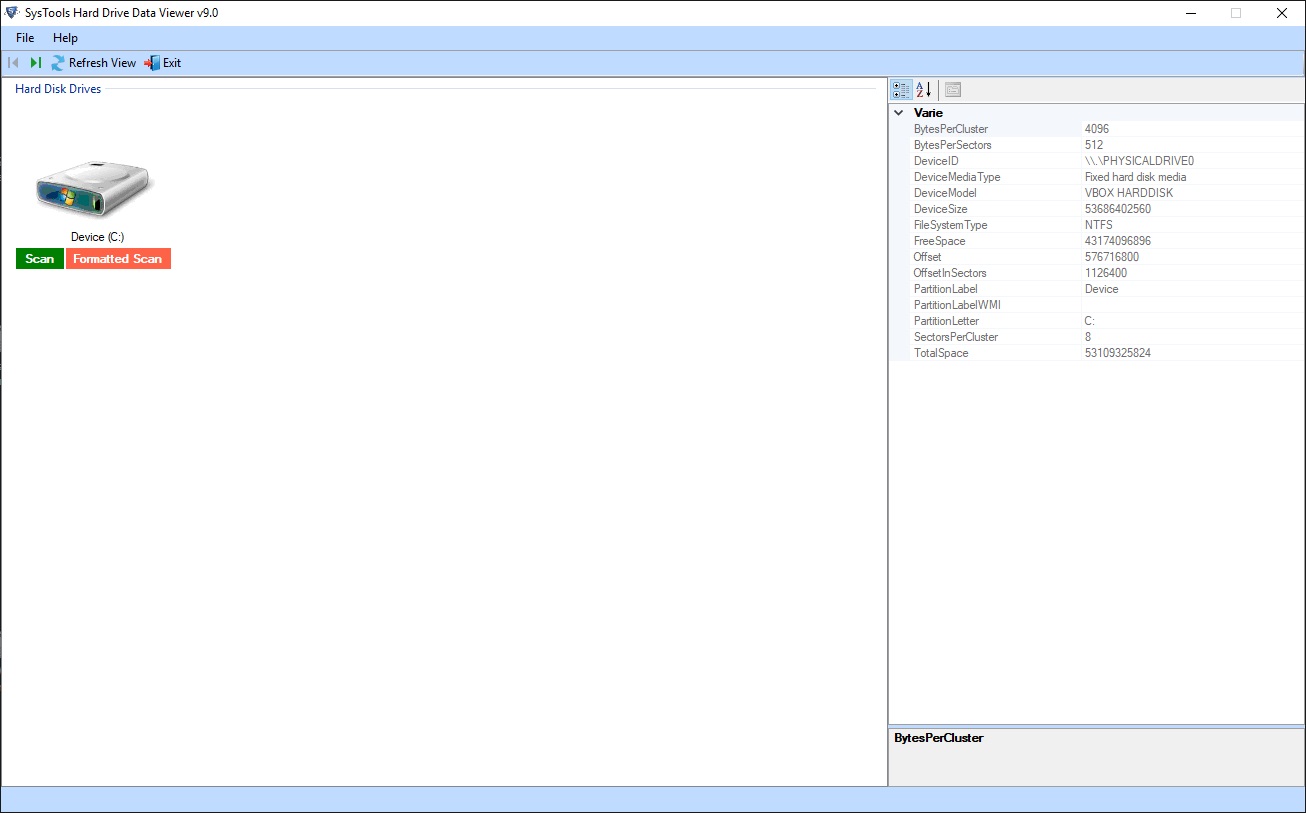Select the Offset property
Screen dimensions: 1306x813
928,257
